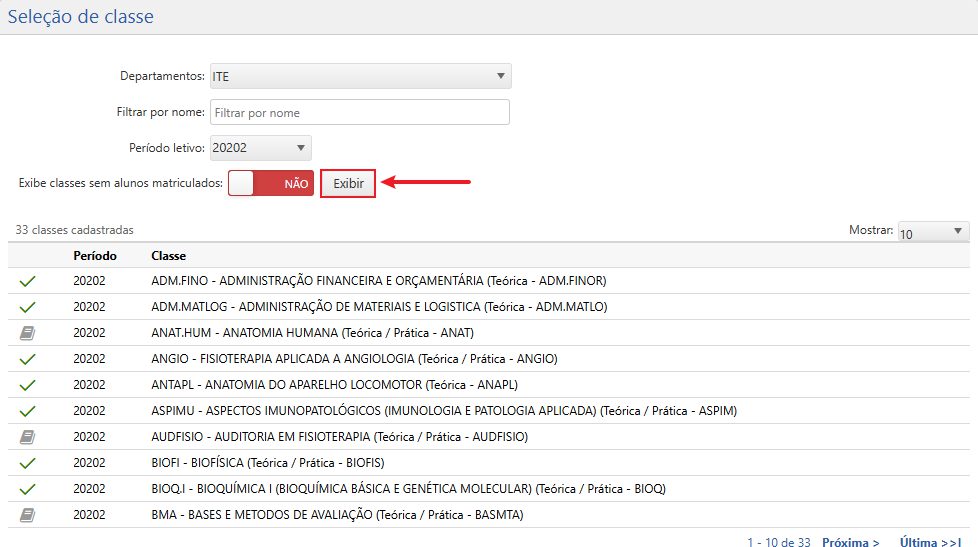Open the Período letivo dropdown showing 20202
978x547 pixels.
[x=261, y=148]
